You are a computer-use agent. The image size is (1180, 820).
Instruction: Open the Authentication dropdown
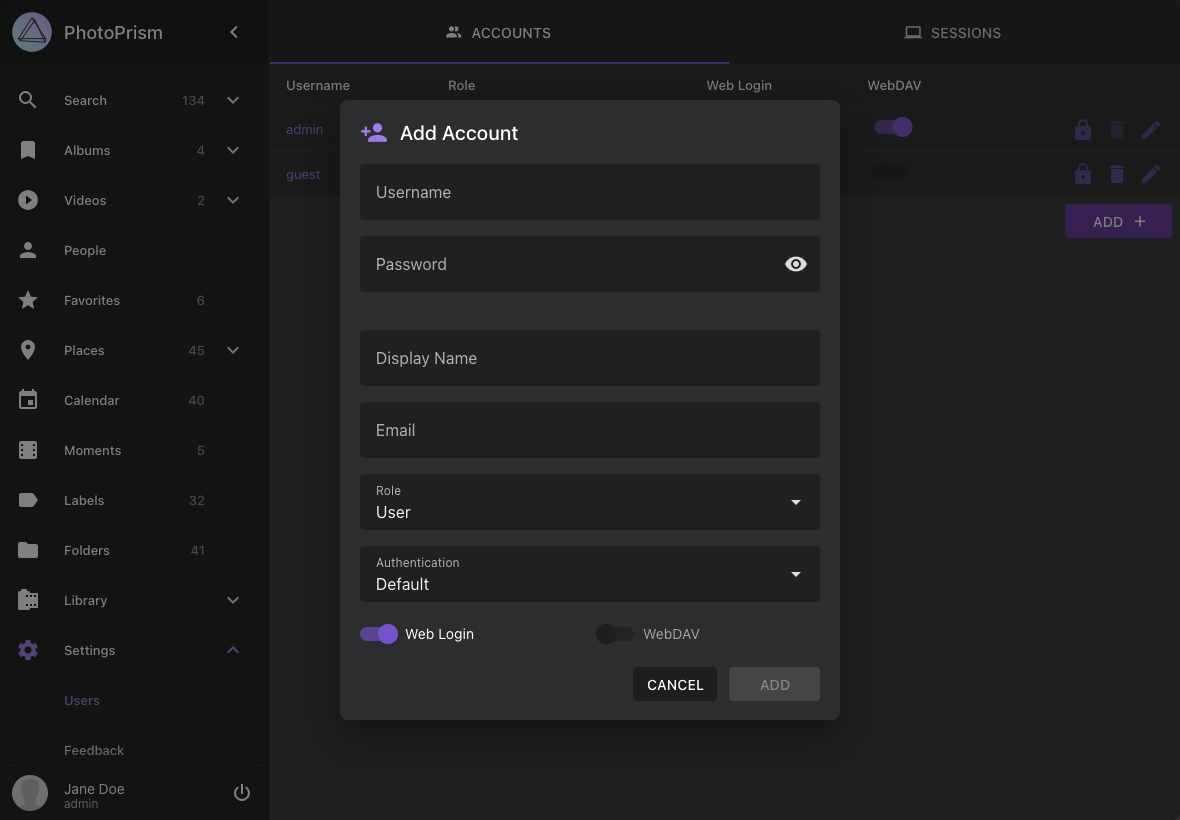click(795, 574)
